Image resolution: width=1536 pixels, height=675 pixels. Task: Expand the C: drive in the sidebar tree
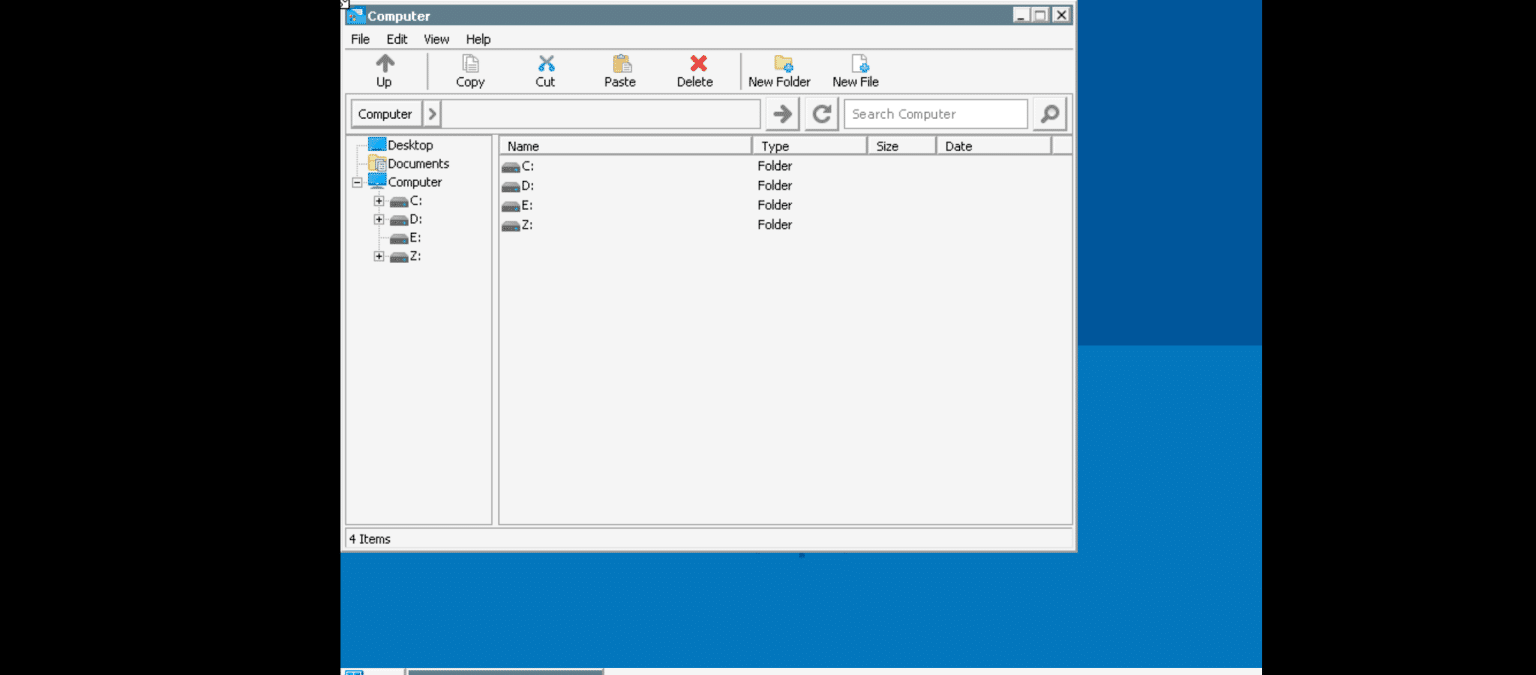click(378, 200)
